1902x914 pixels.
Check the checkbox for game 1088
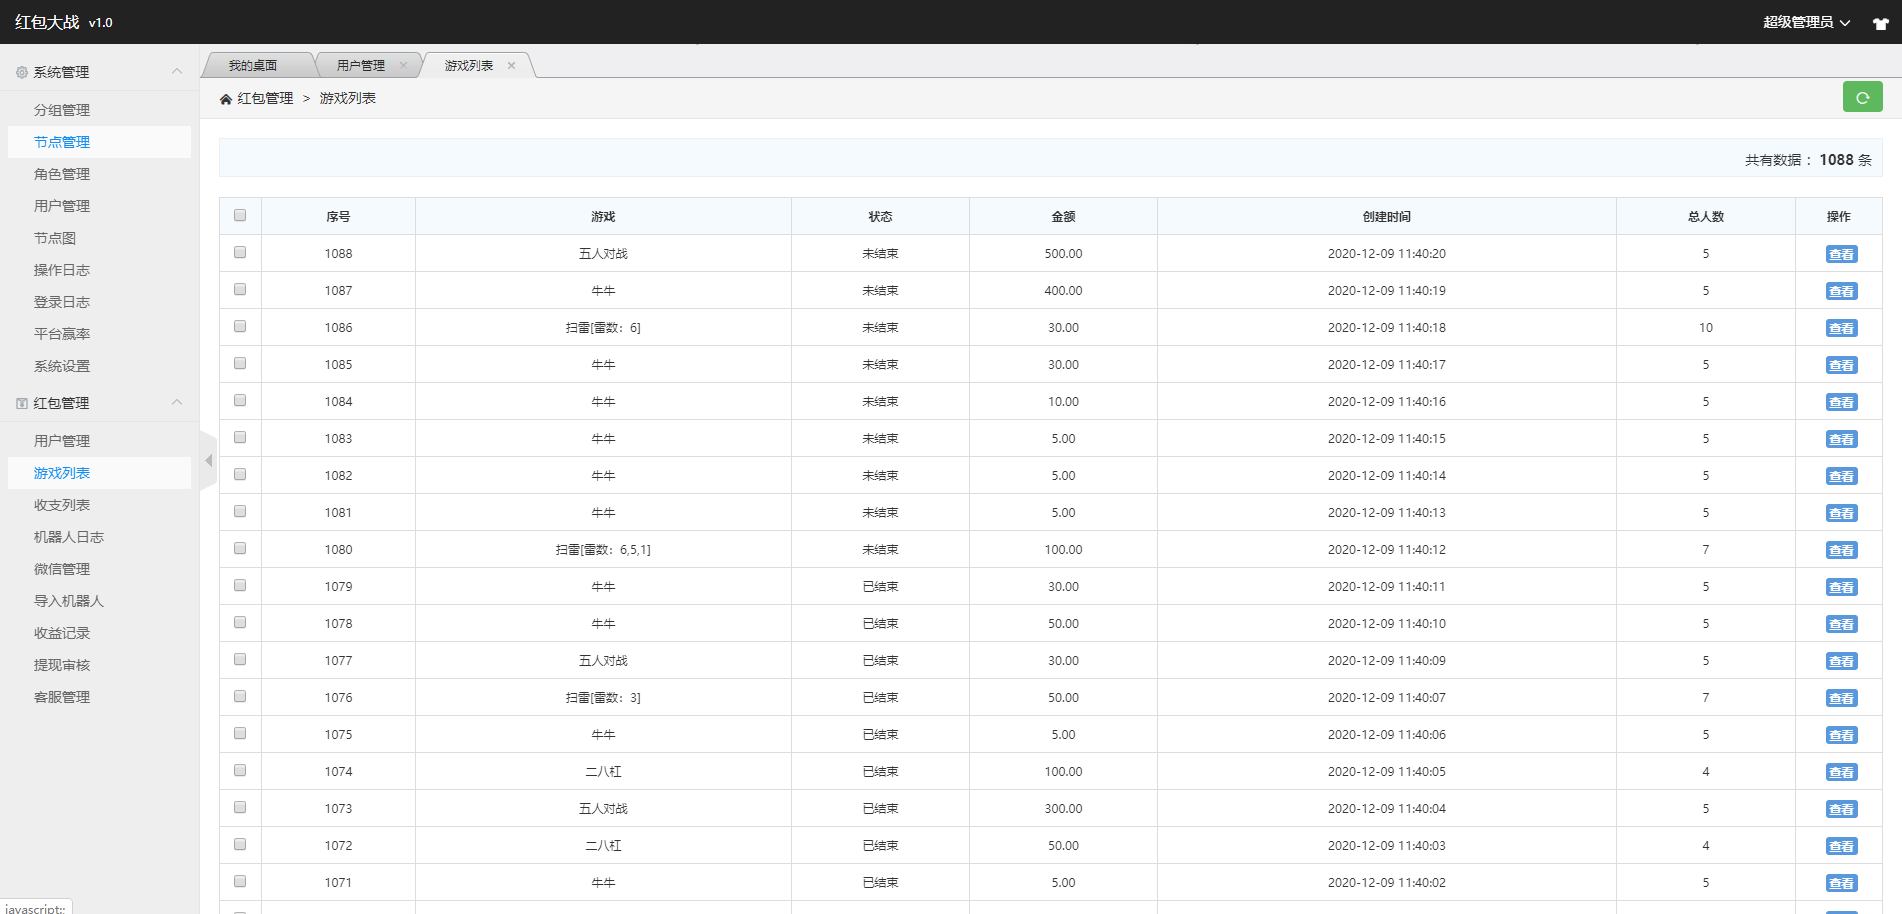click(239, 252)
